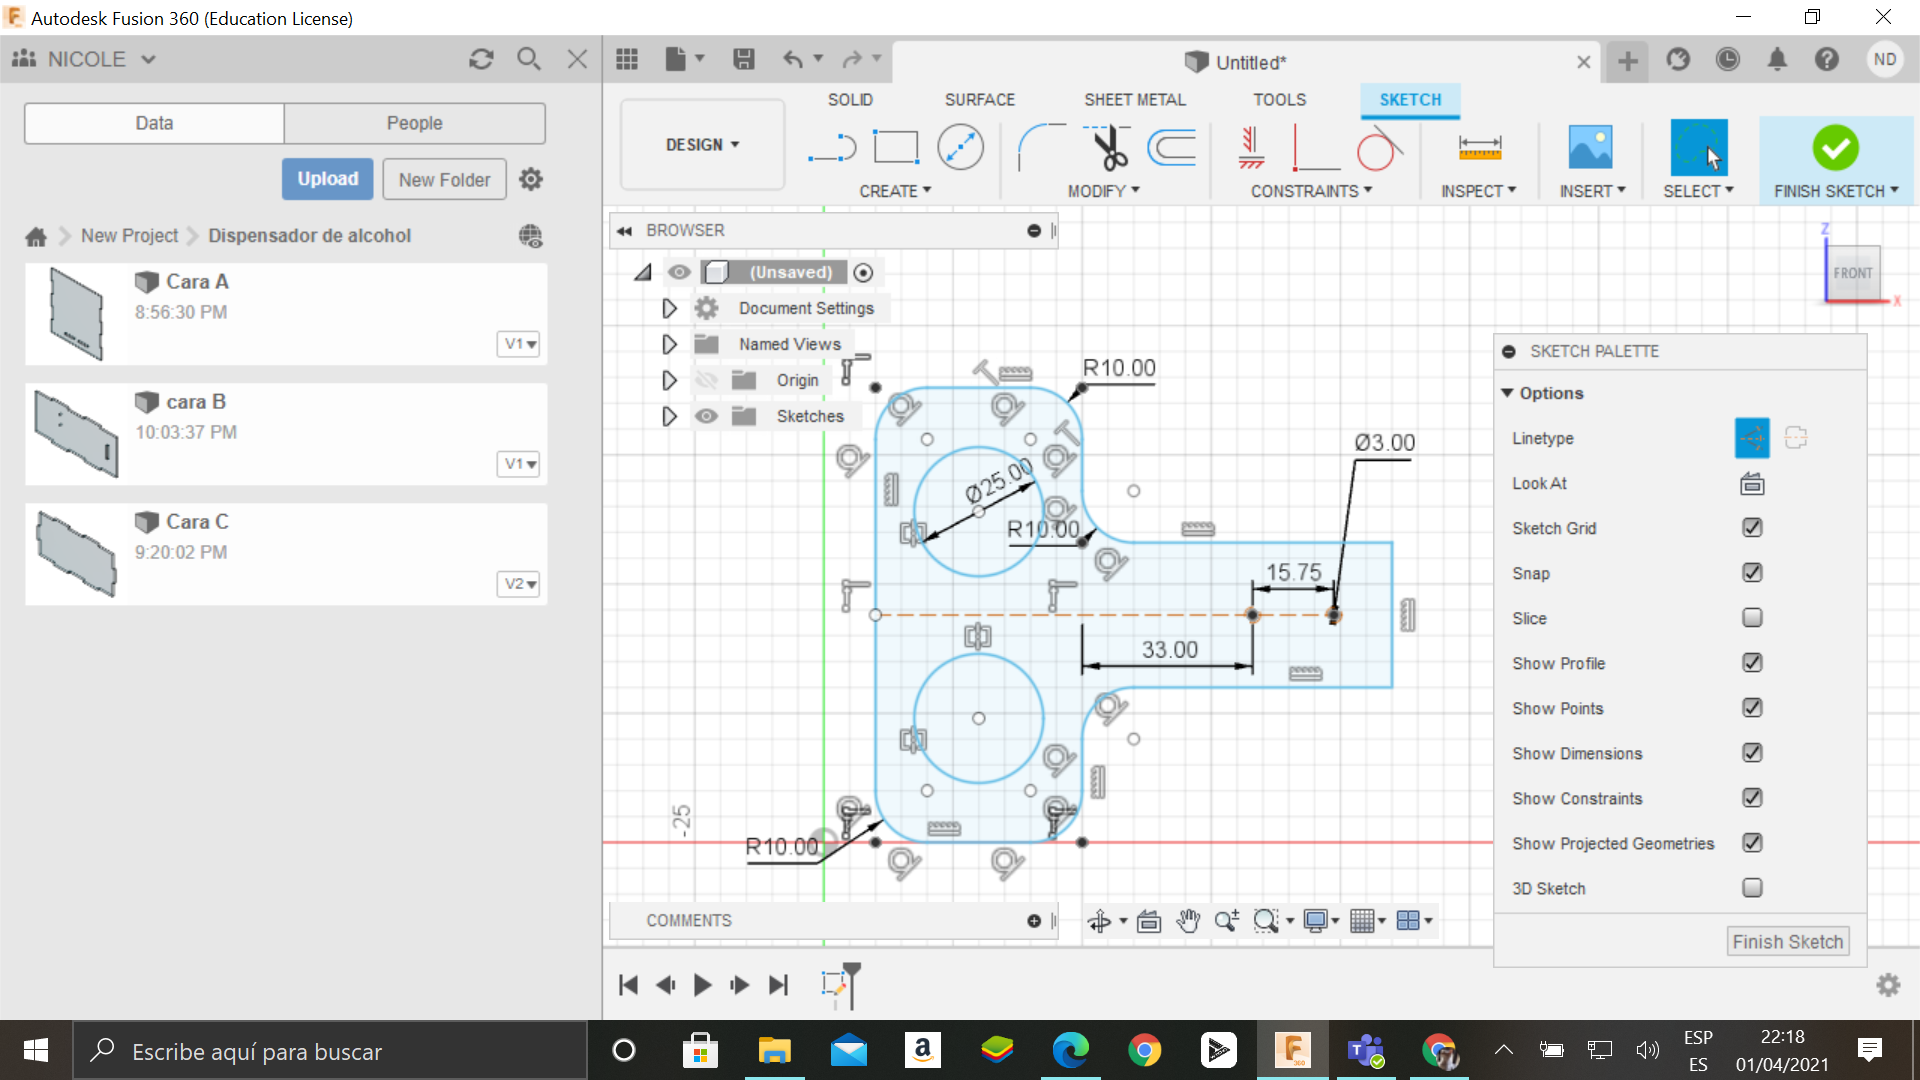Image resolution: width=1920 pixels, height=1080 pixels.
Task: Enable the 3D Sketch checkbox
Action: tap(1751, 887)
